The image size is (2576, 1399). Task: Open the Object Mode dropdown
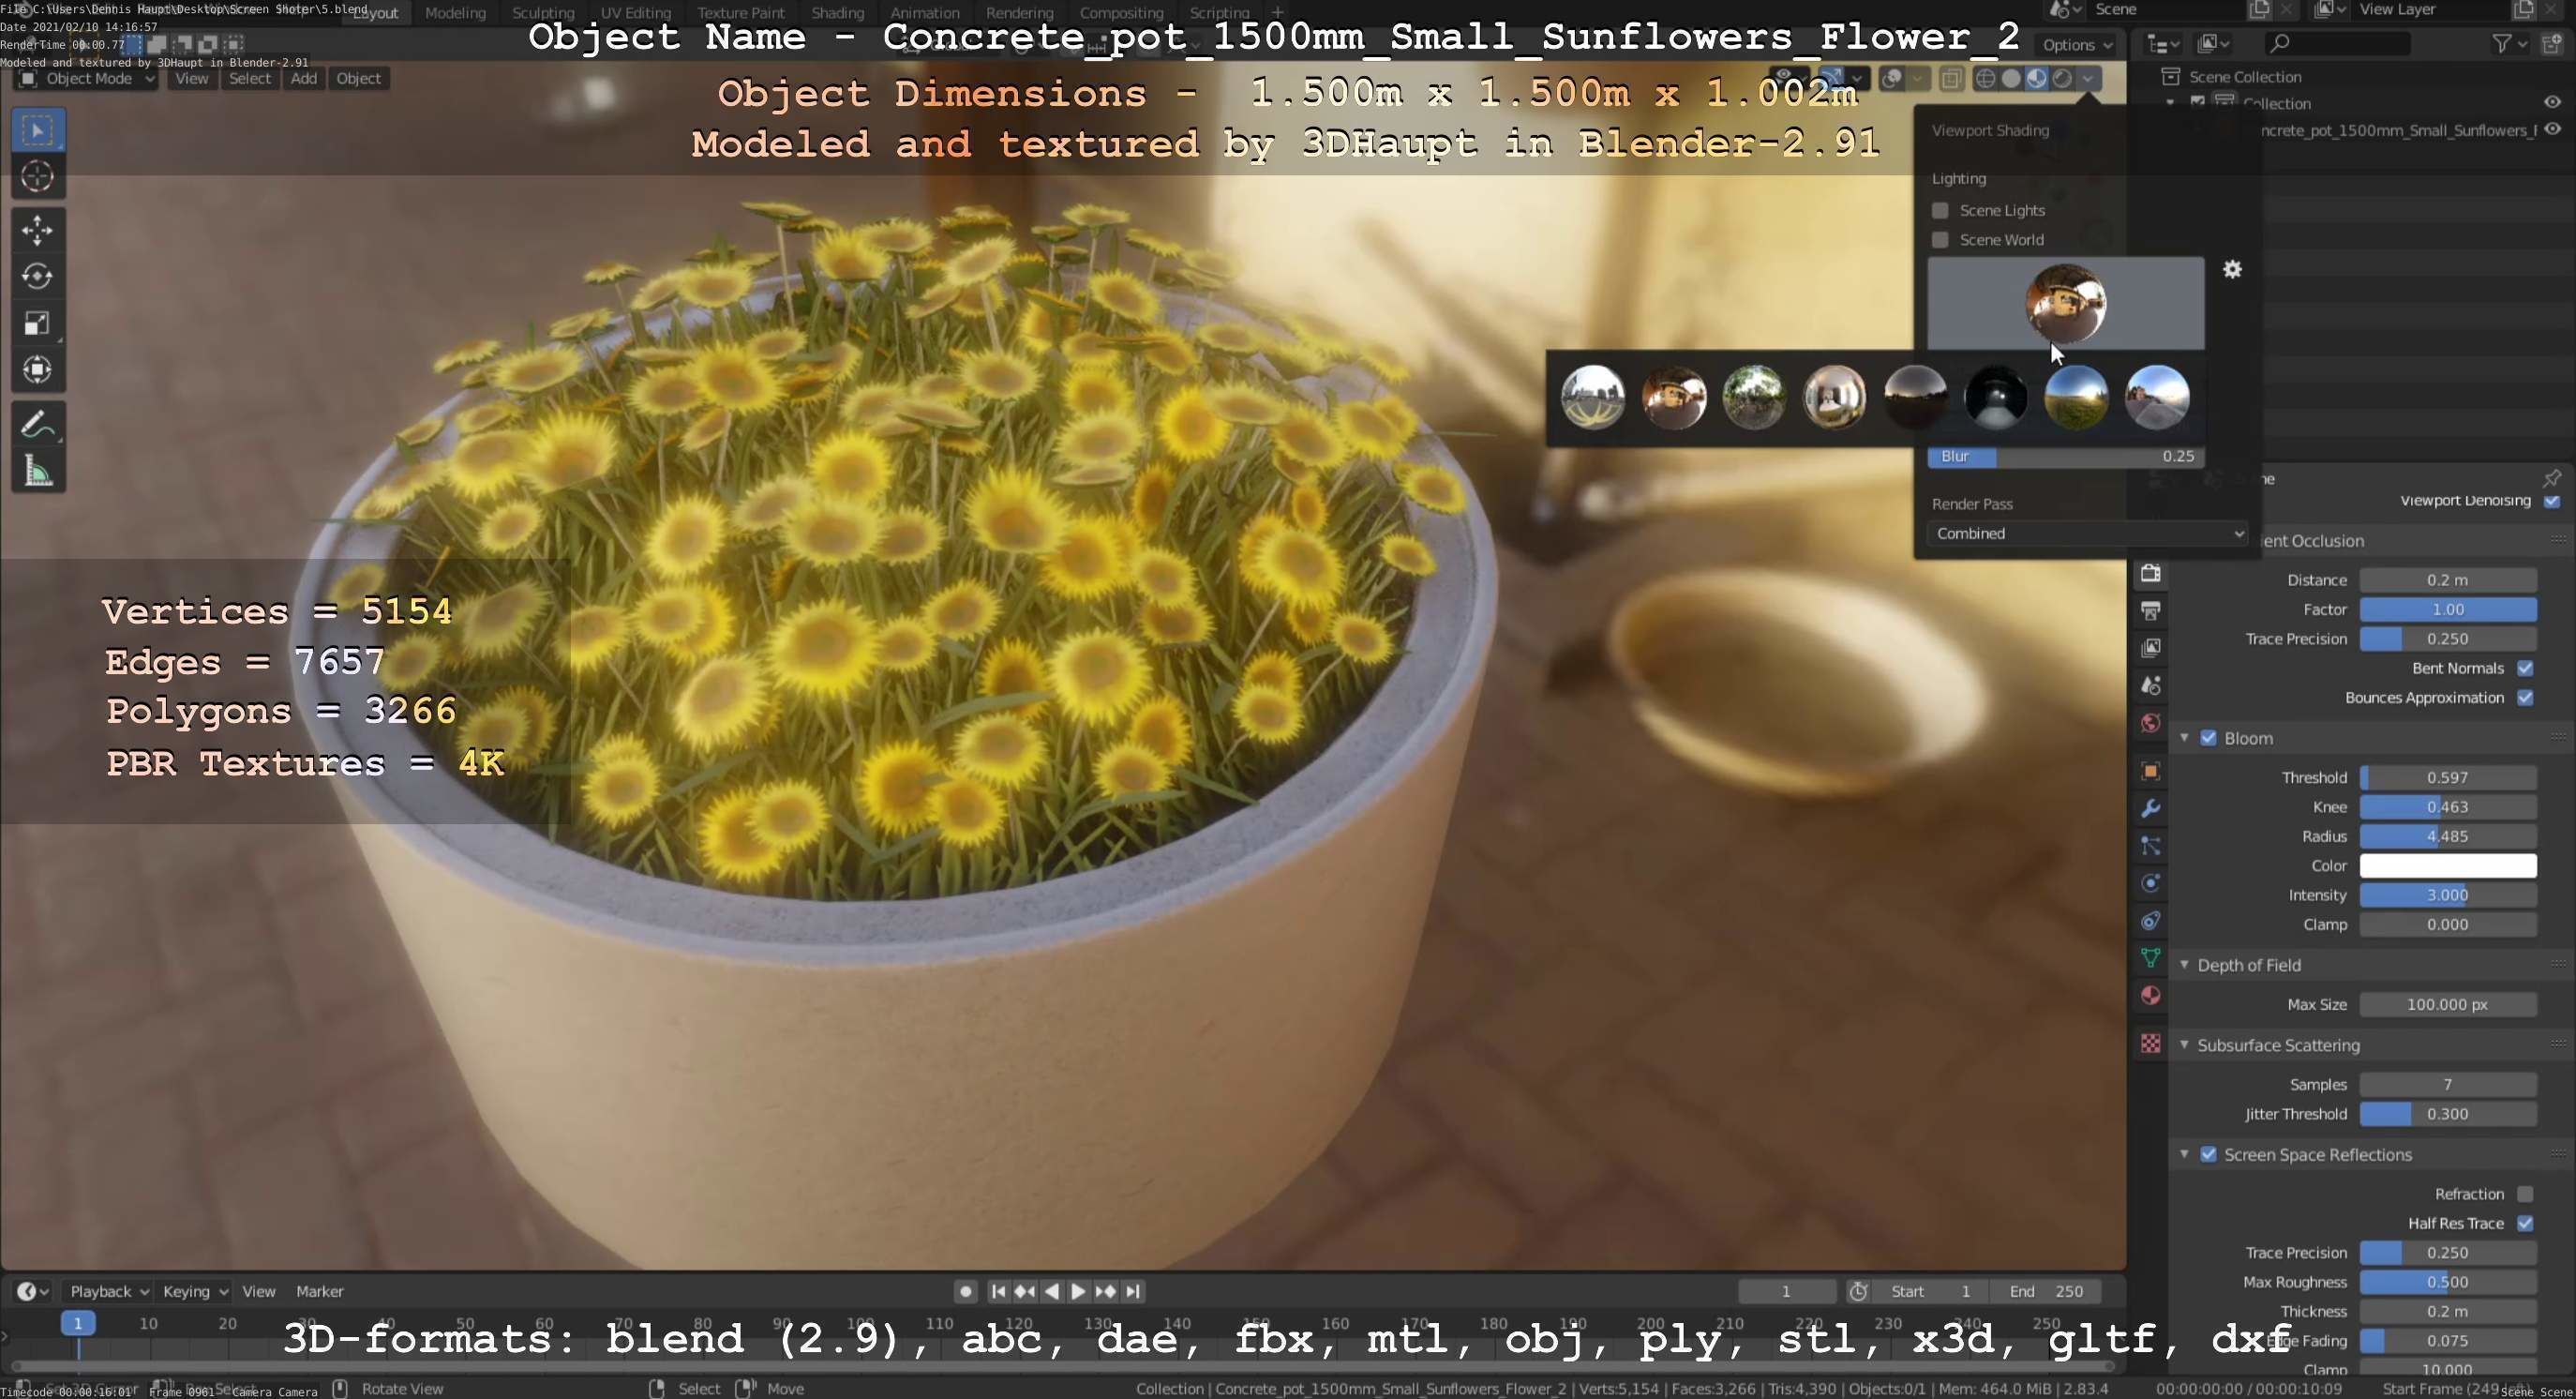(87, 79)
